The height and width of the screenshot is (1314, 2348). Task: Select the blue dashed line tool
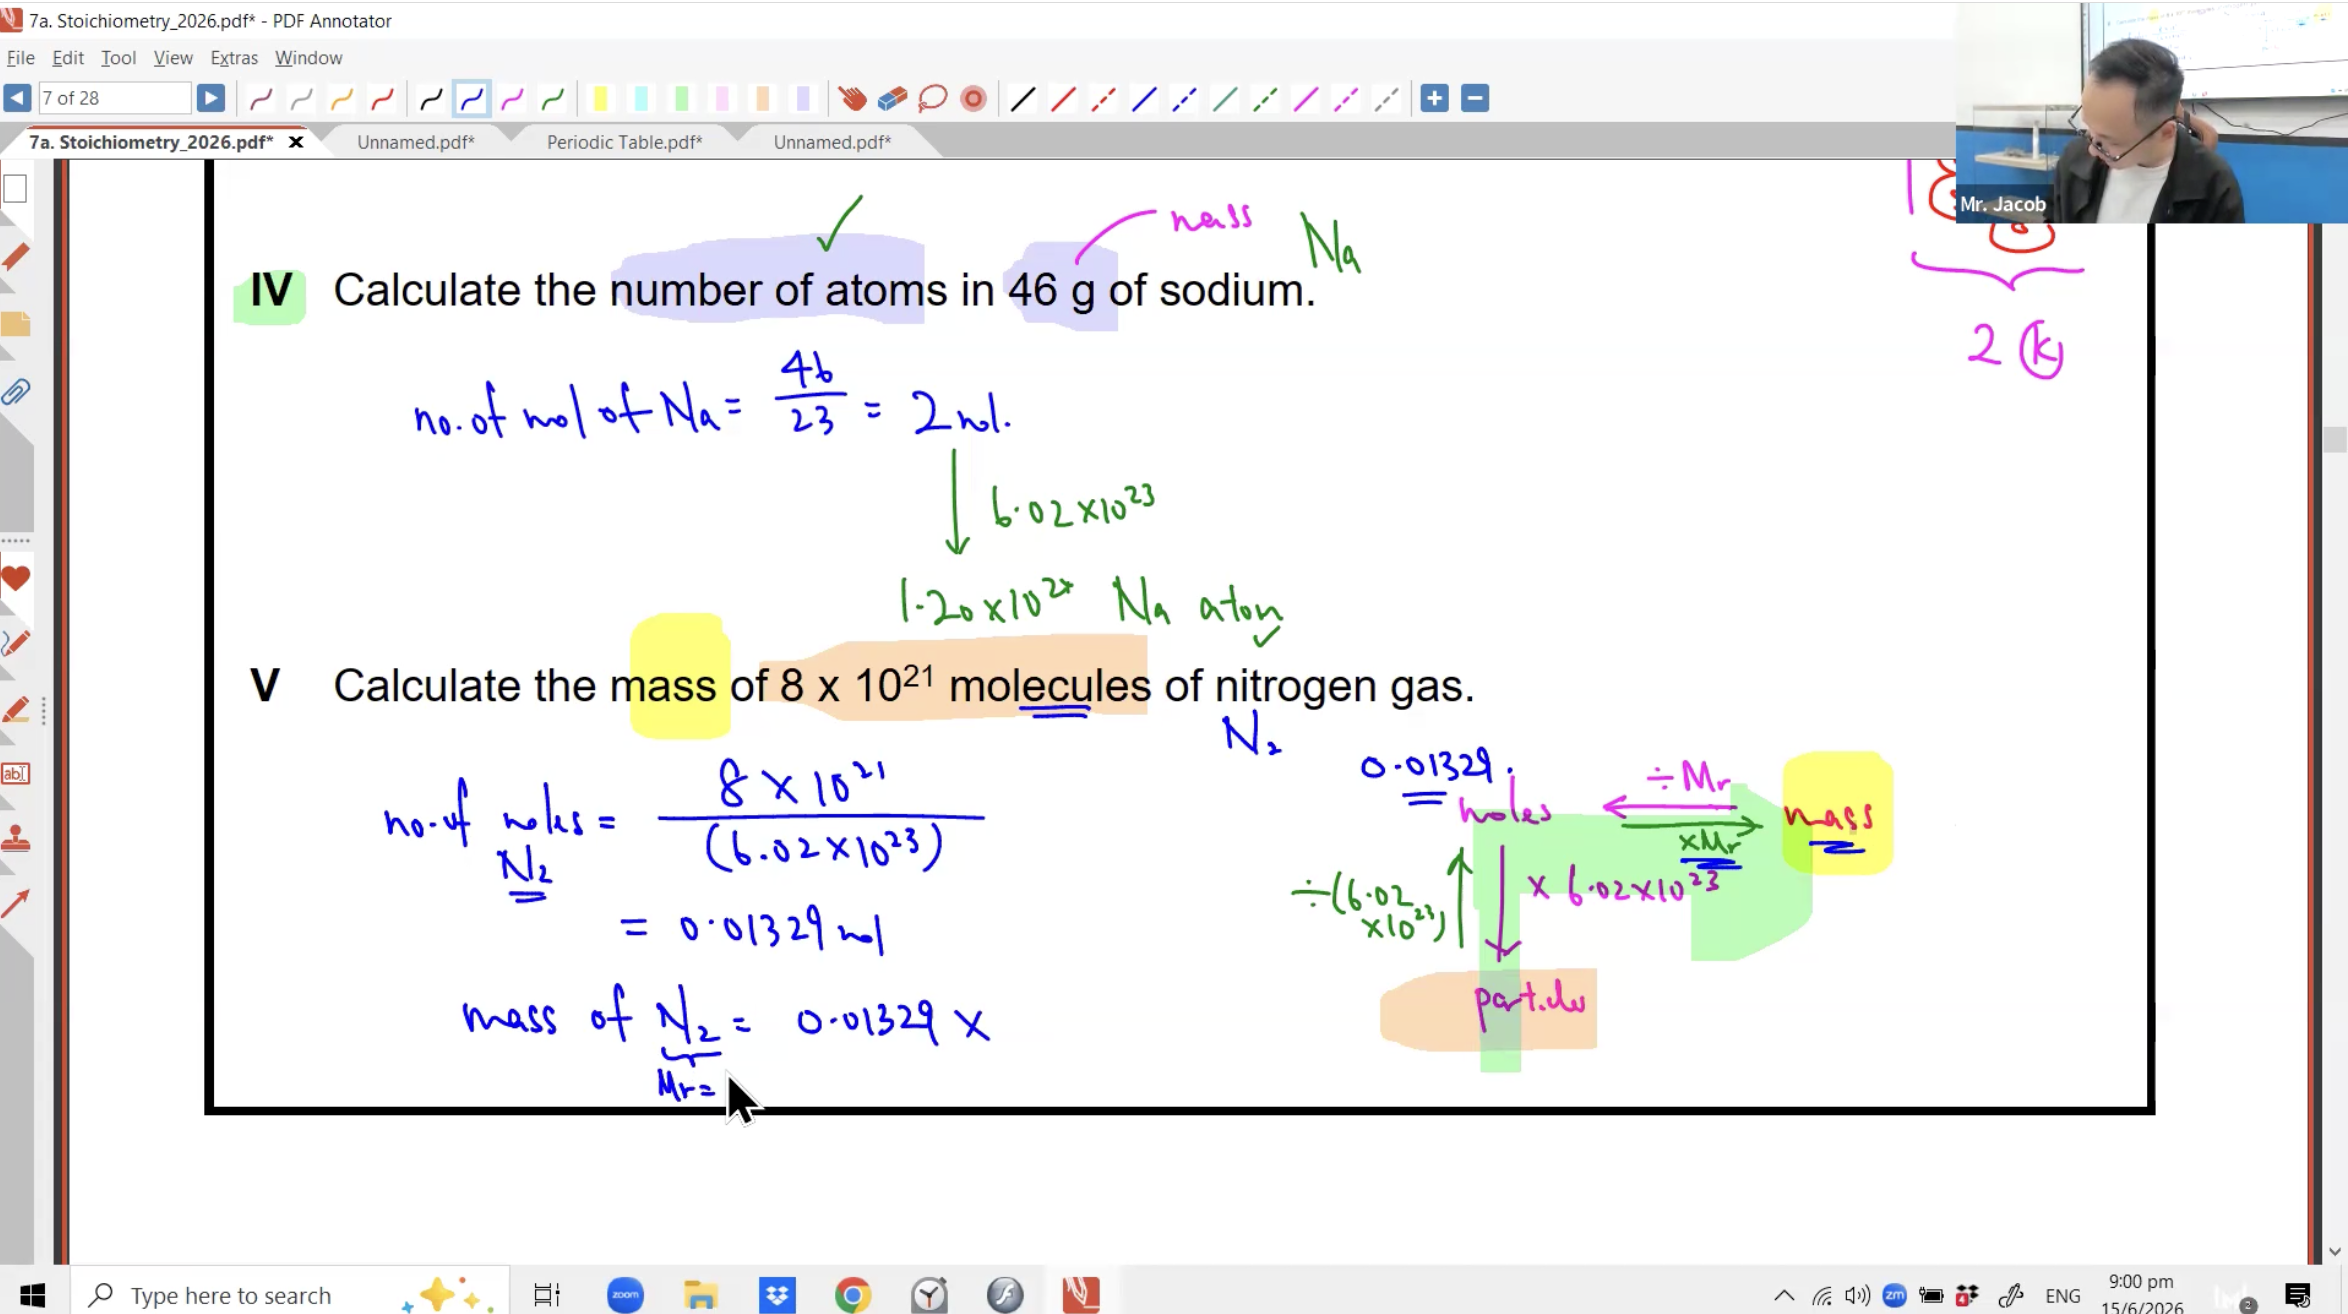[1185, 98]
